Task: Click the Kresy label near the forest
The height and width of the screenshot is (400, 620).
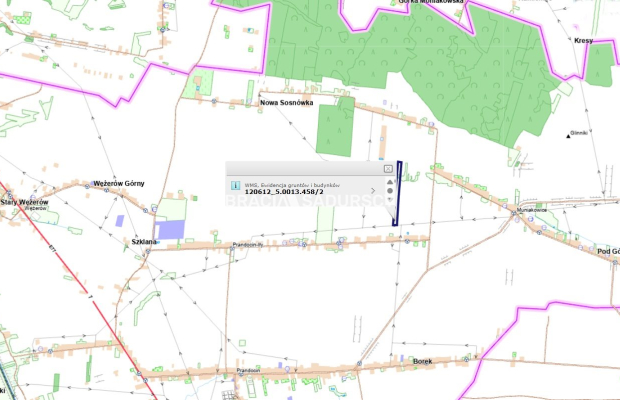Action: pyautogui.click(x=584, y=41)
